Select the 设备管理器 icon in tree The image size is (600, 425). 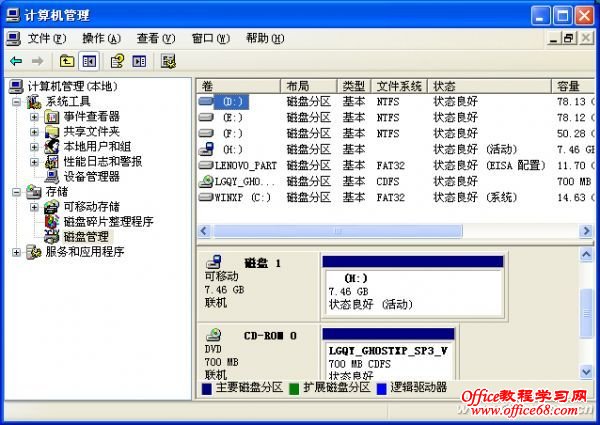[x=52, y=176]
